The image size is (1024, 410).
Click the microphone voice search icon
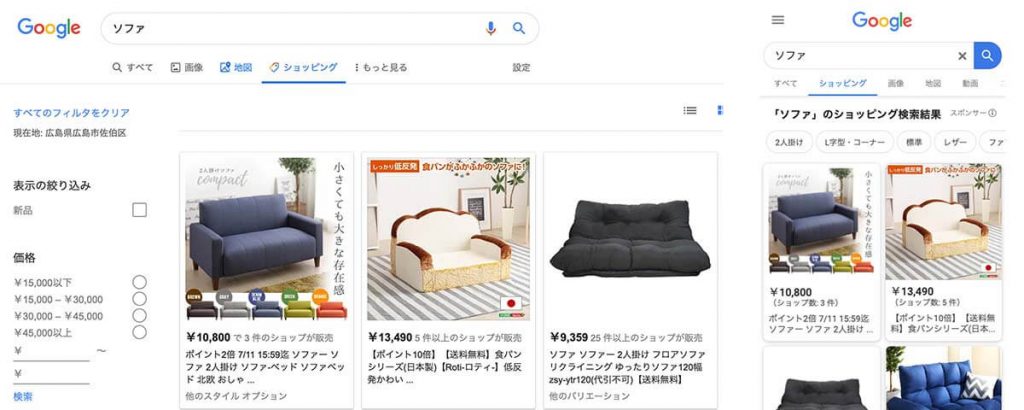[x=490, y=28]
